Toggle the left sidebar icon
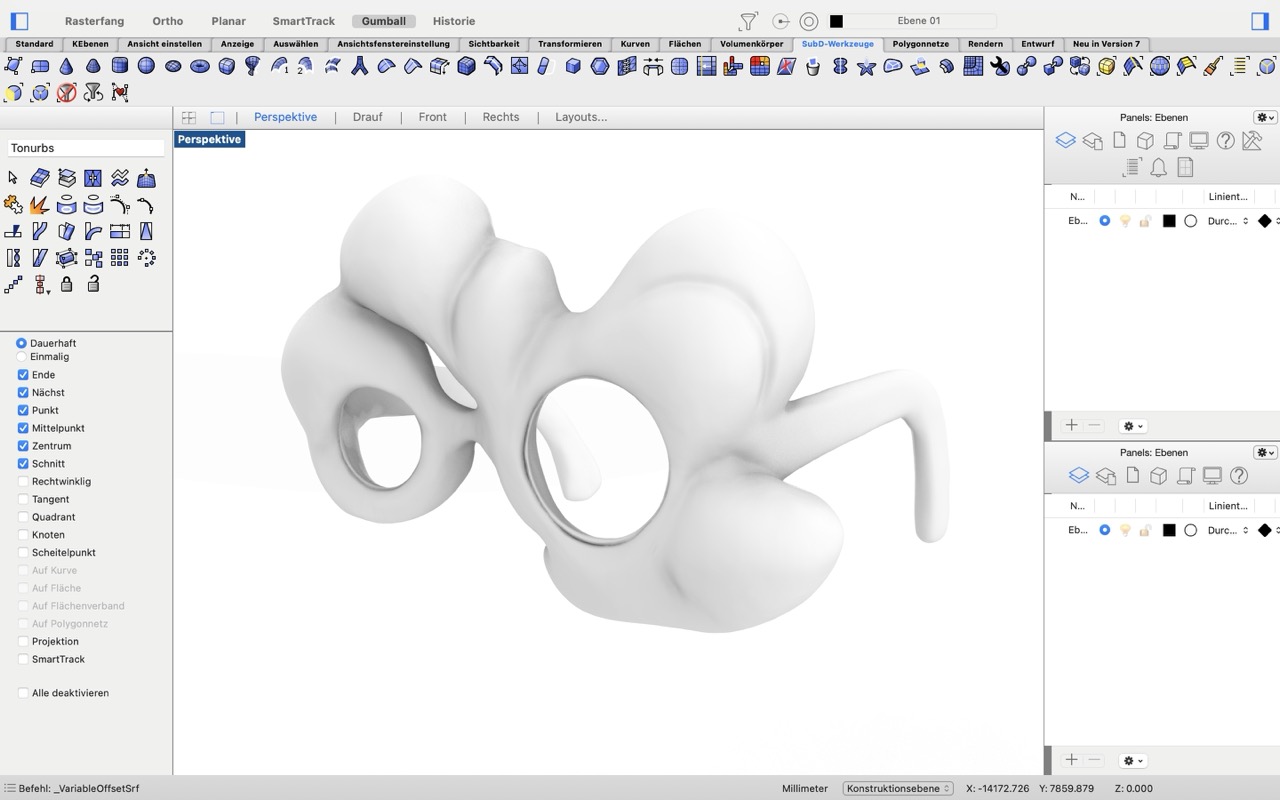 click(x=19, y=21)
